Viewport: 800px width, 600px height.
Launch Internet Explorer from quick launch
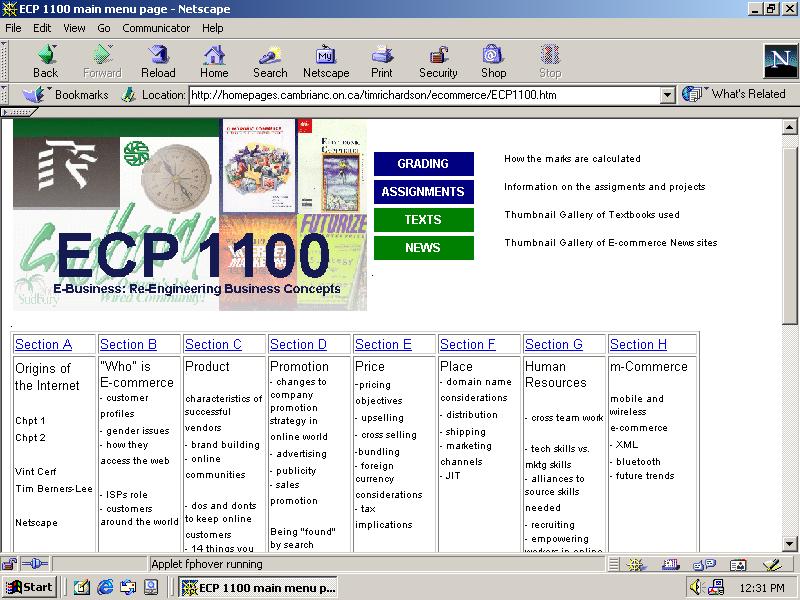click(x=105, y=587)
